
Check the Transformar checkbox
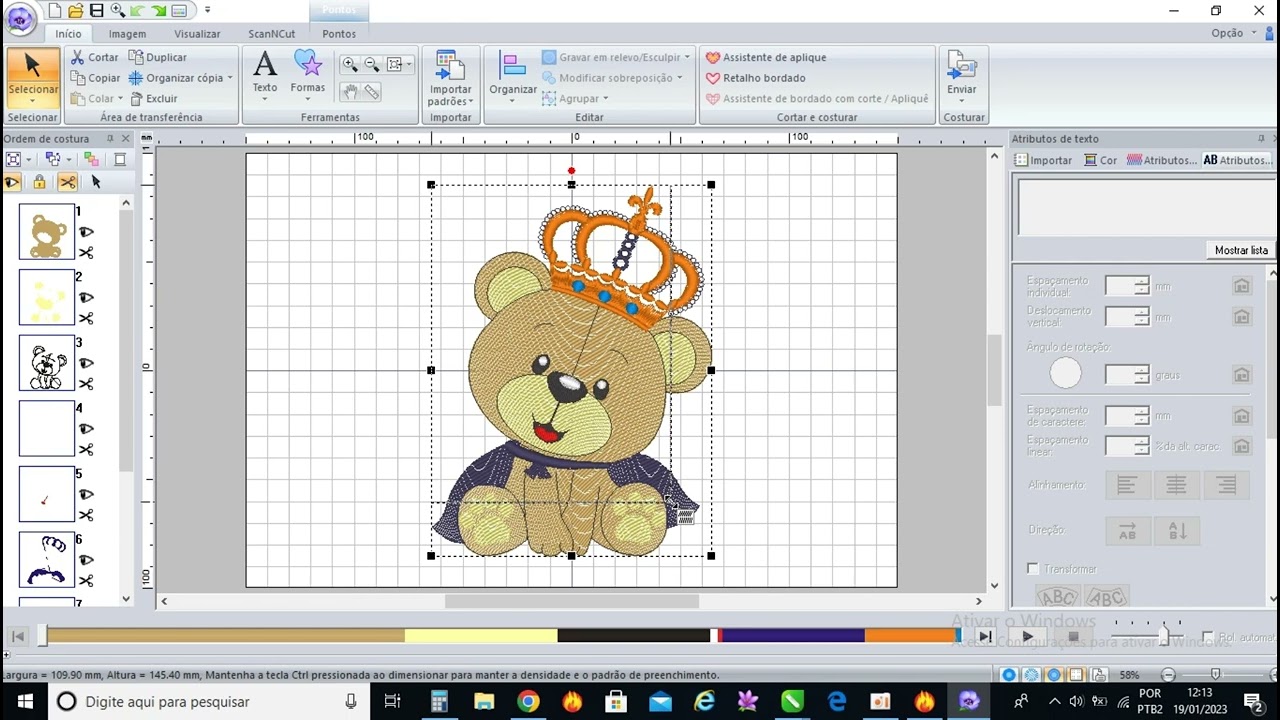(x=1033, y=569)
